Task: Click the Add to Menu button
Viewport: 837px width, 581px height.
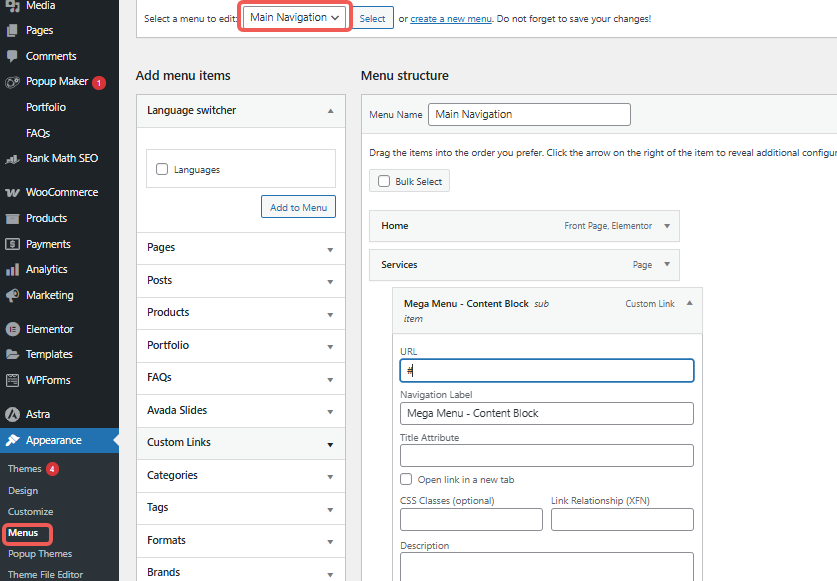Action: 298,207
